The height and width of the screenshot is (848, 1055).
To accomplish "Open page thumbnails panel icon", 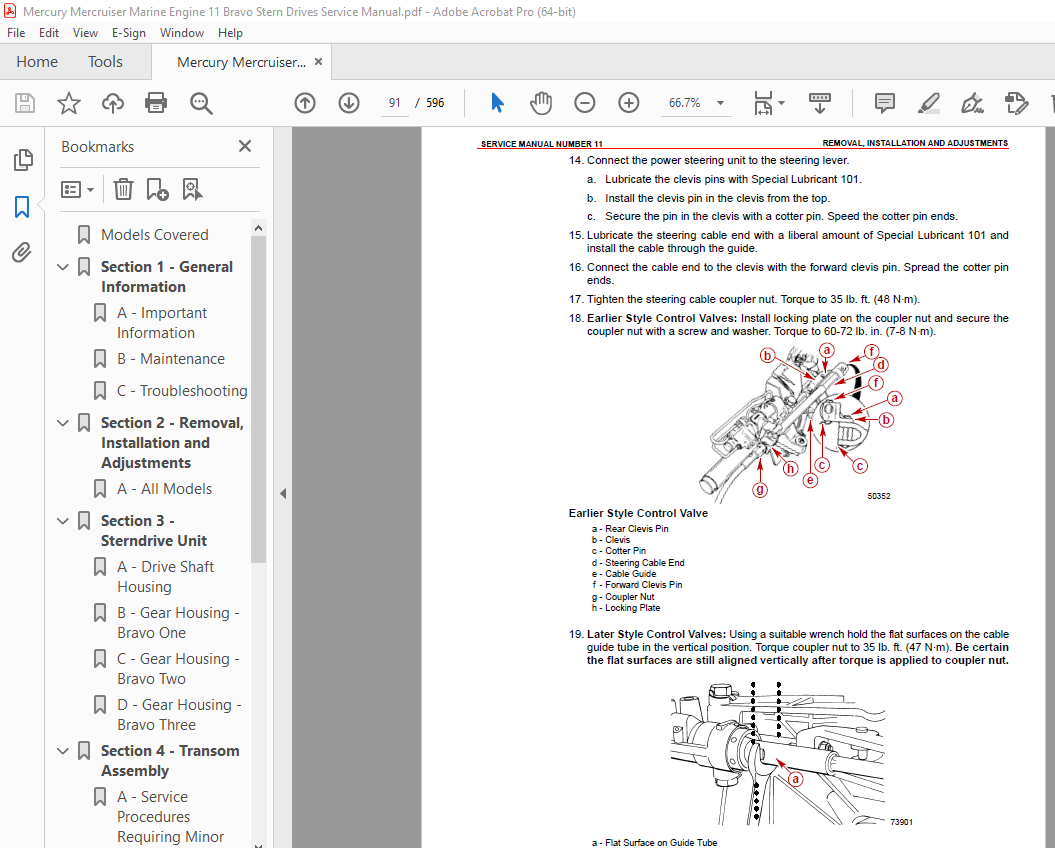I will (22, 160).
